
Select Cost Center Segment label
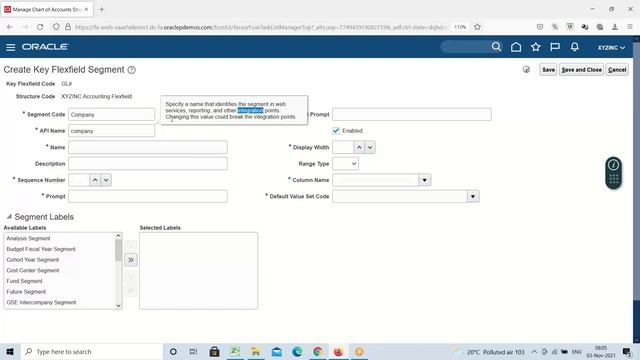coord(33,270)
